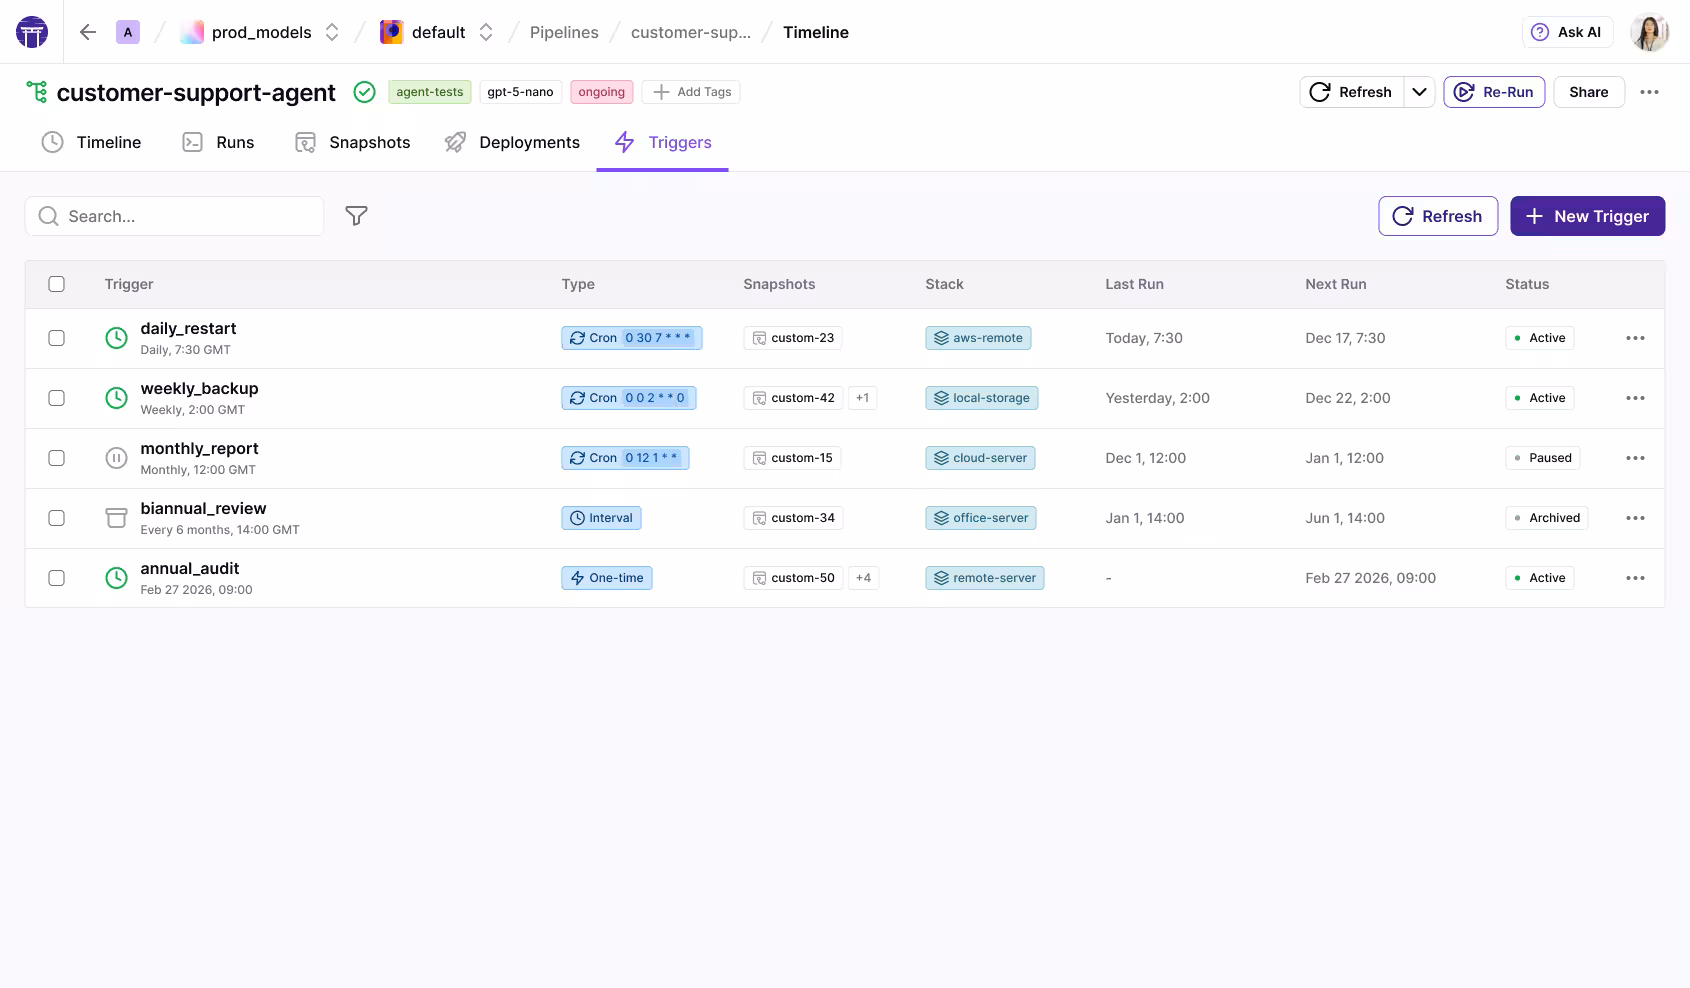
Task: Open the default project selector
Action: 437,32
